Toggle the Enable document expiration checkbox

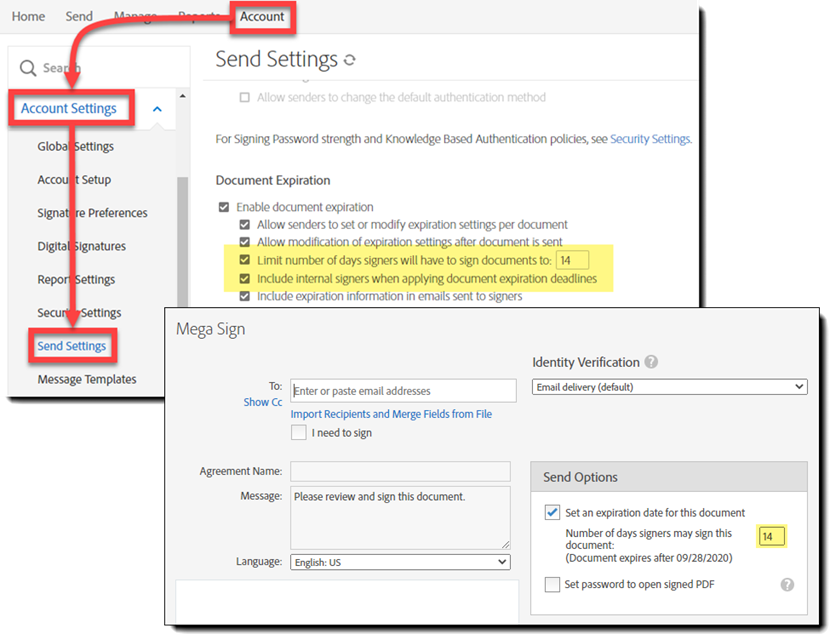point(223,206)
